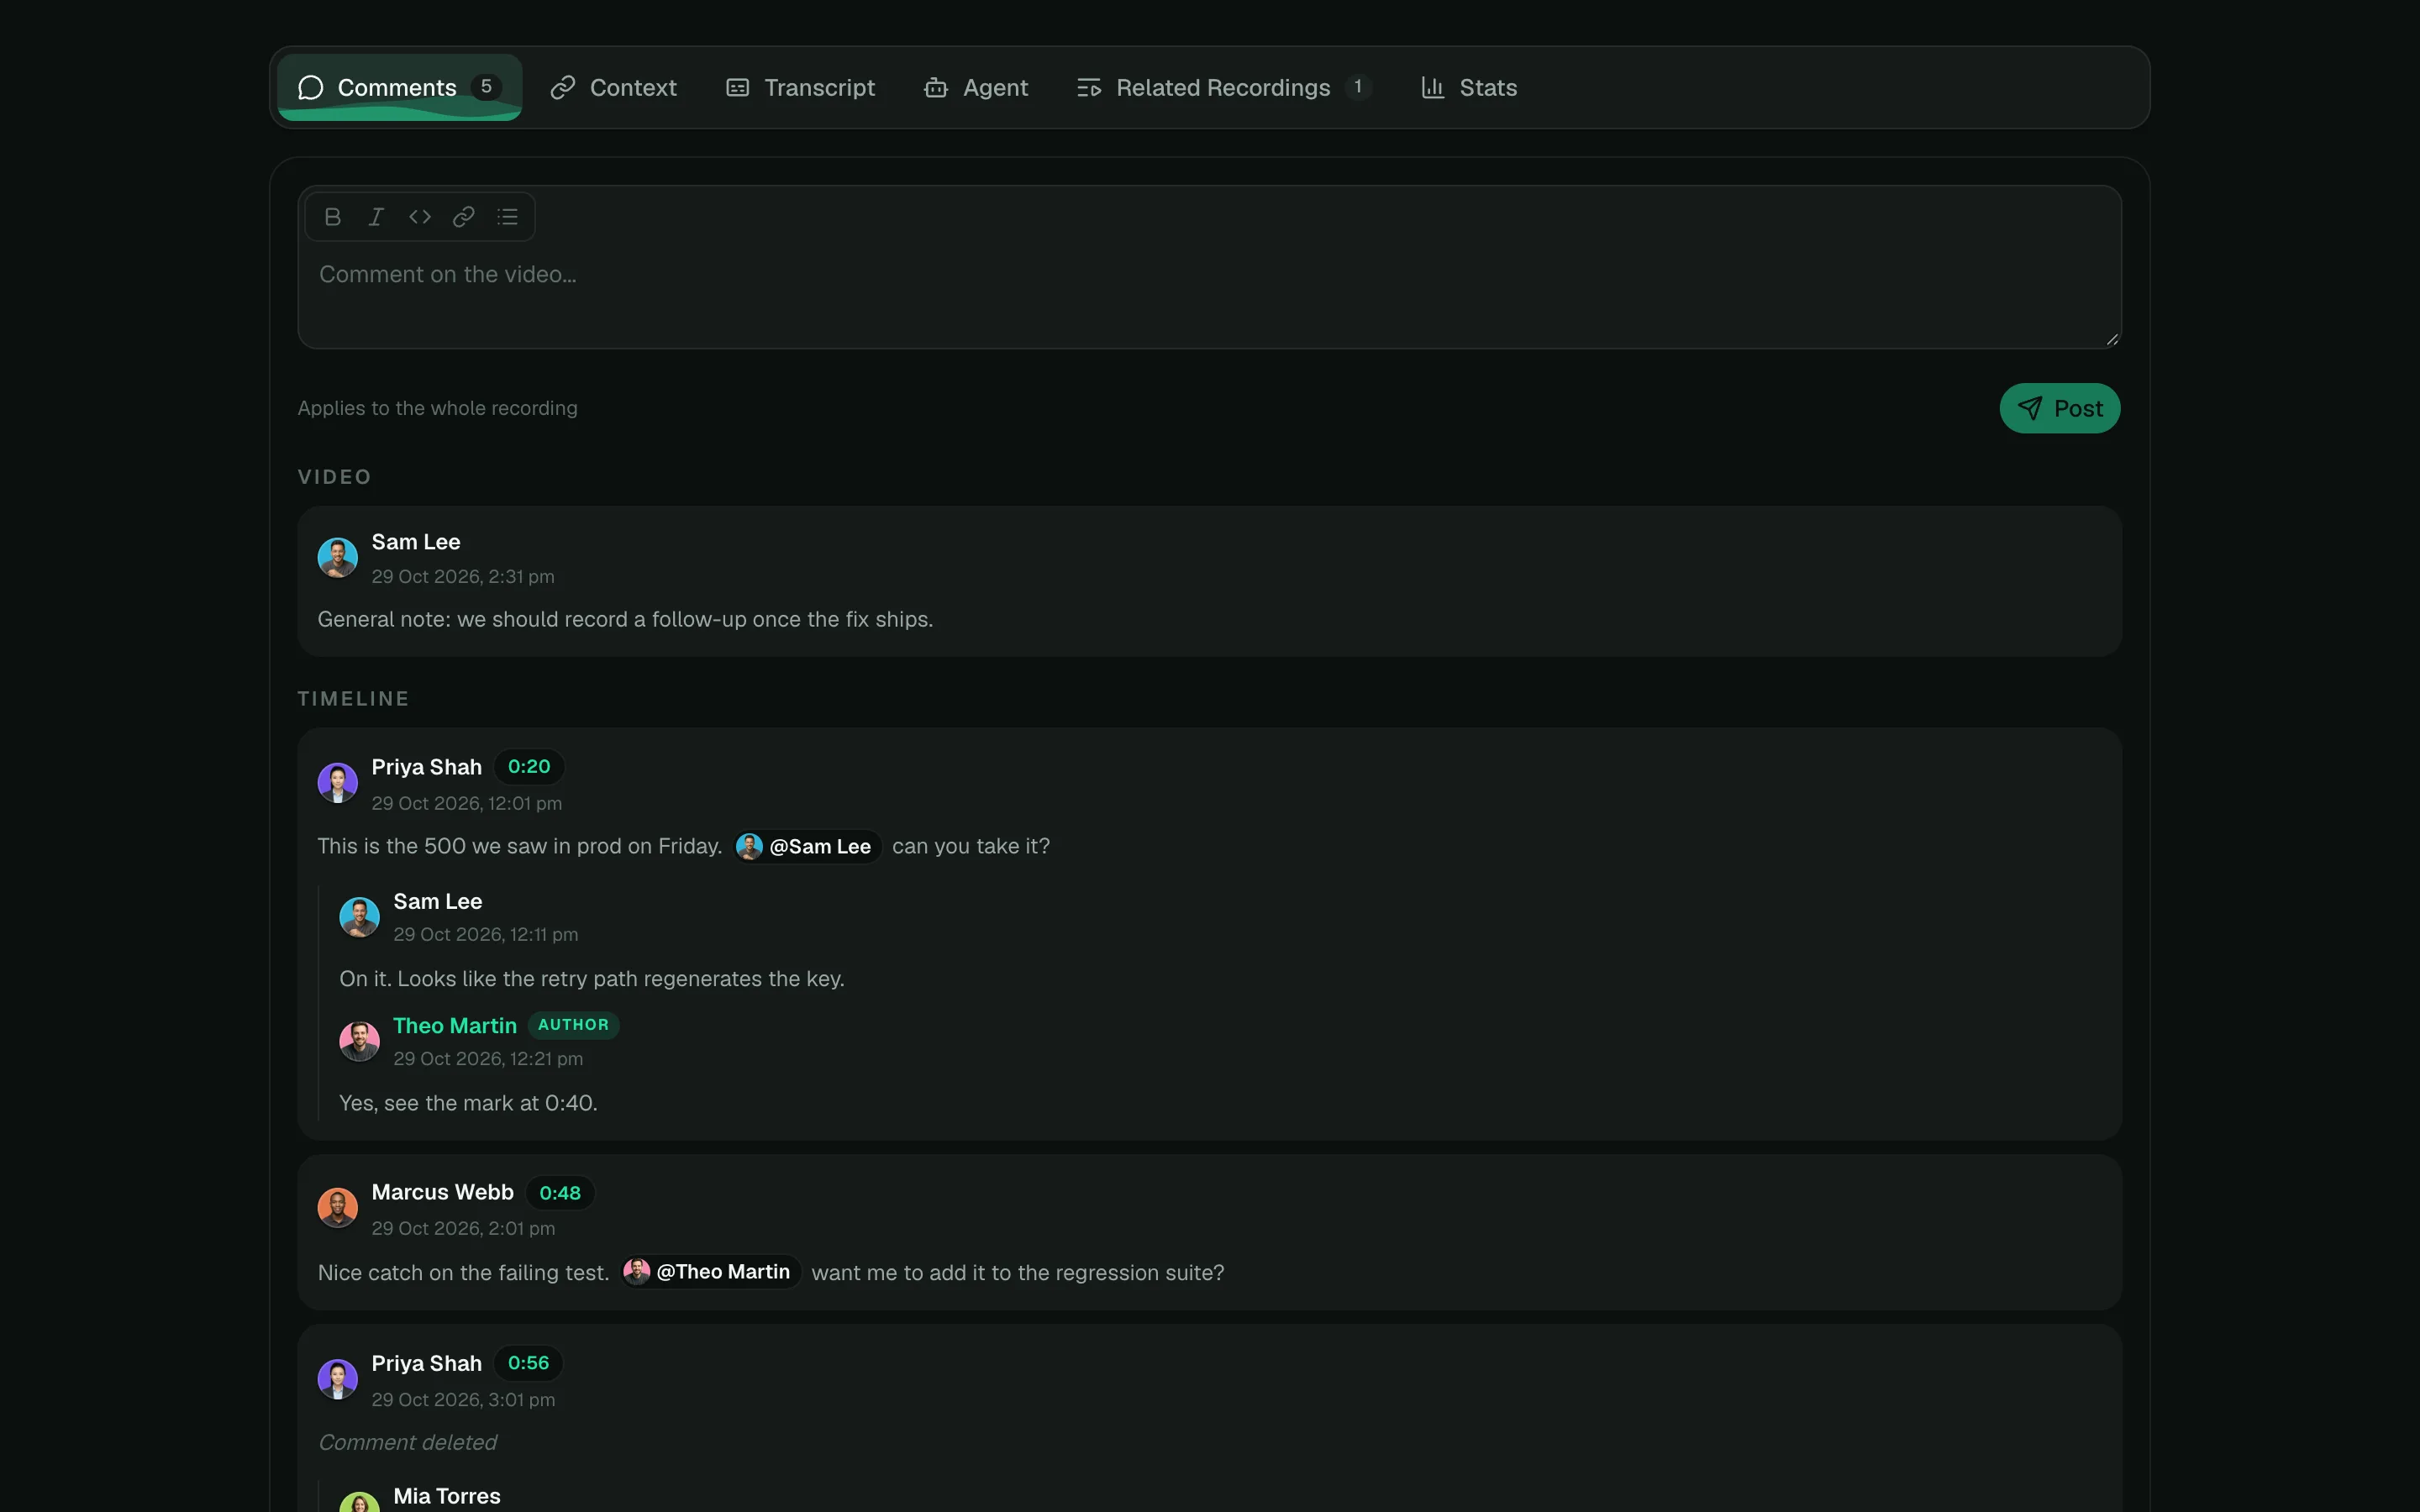
Task: Click the @Sam Lee mention chip
Action: coord(807,847)
